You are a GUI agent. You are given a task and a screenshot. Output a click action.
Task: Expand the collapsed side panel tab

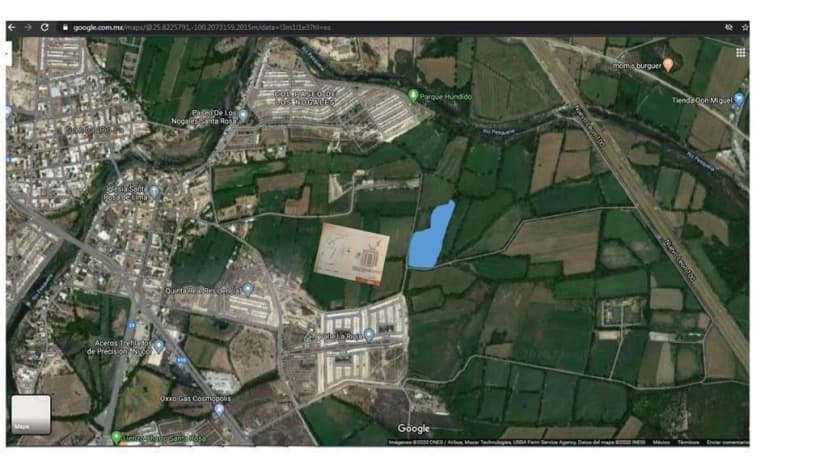[x=8, y=54]
